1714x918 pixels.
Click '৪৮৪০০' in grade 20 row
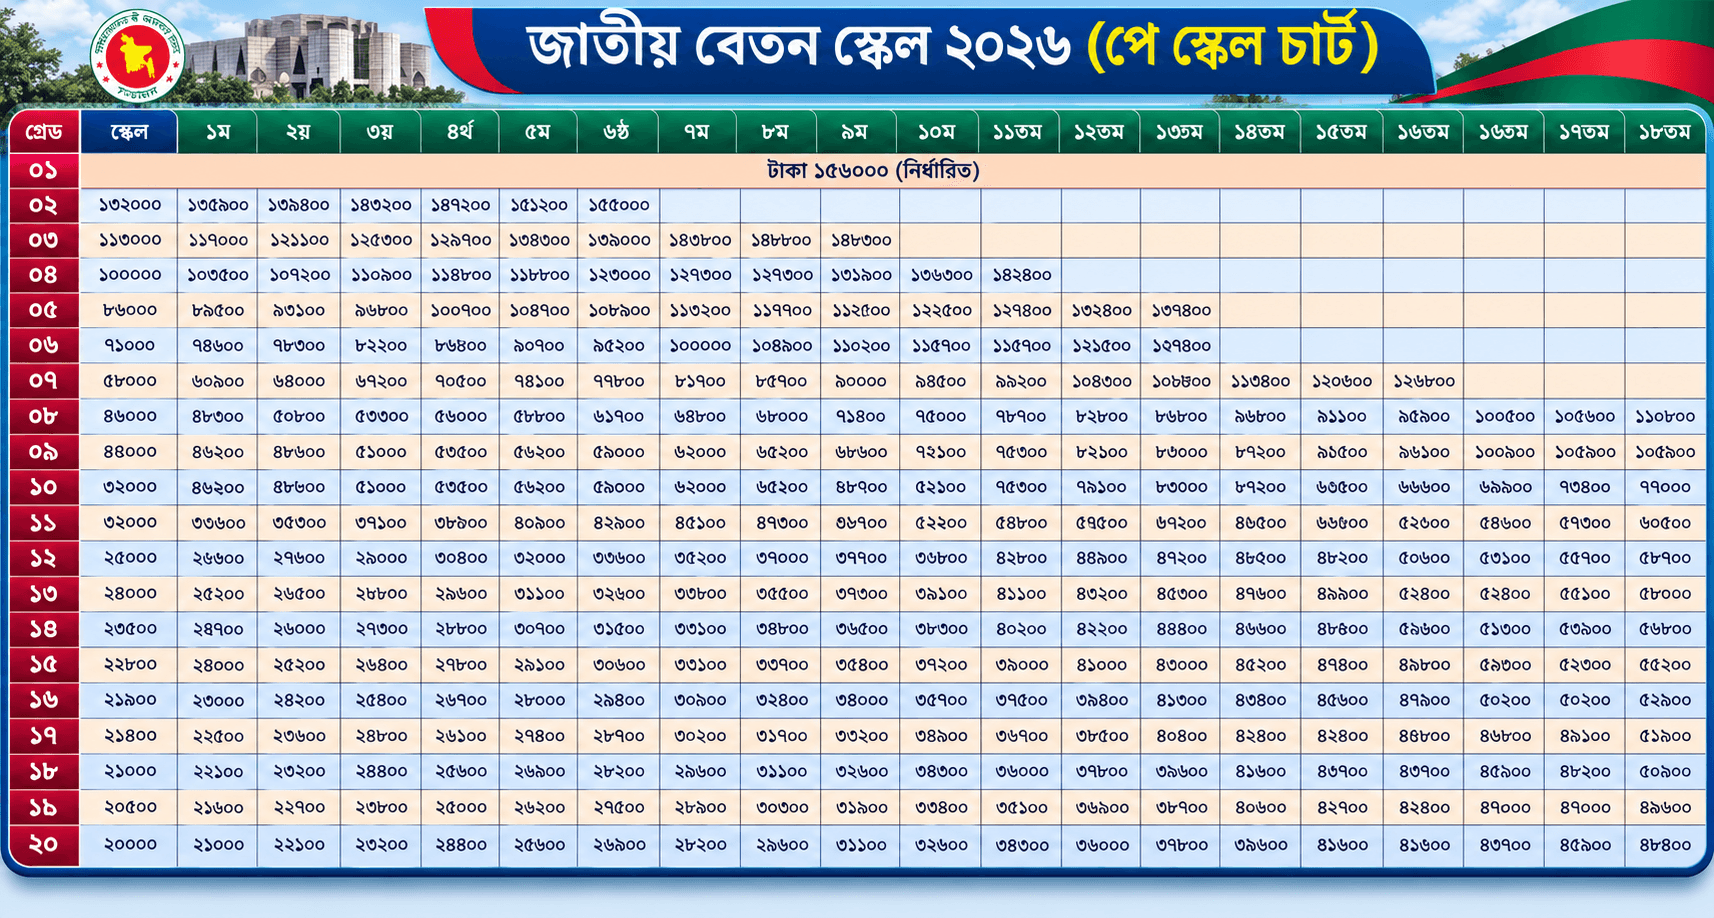point(1665,845)
